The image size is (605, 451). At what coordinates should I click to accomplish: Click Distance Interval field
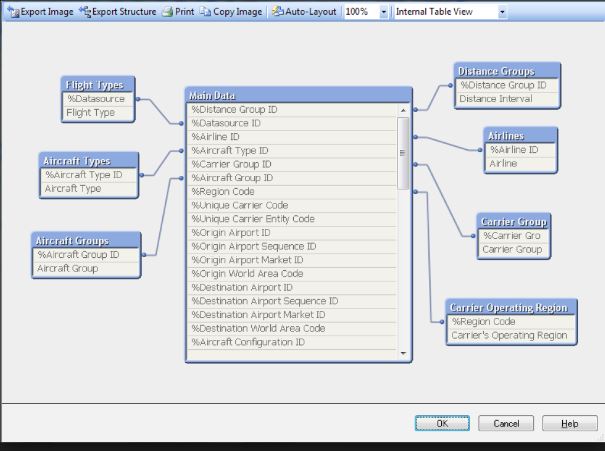[x=507, y=99]
